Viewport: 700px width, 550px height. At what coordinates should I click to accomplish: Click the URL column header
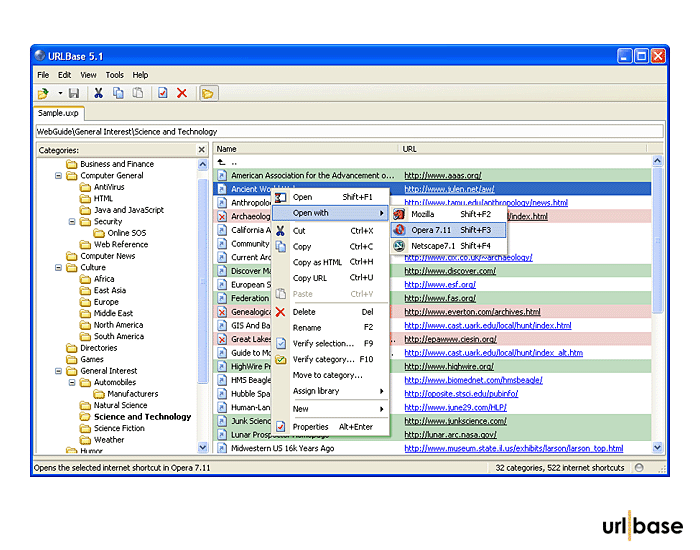point(522,149)
